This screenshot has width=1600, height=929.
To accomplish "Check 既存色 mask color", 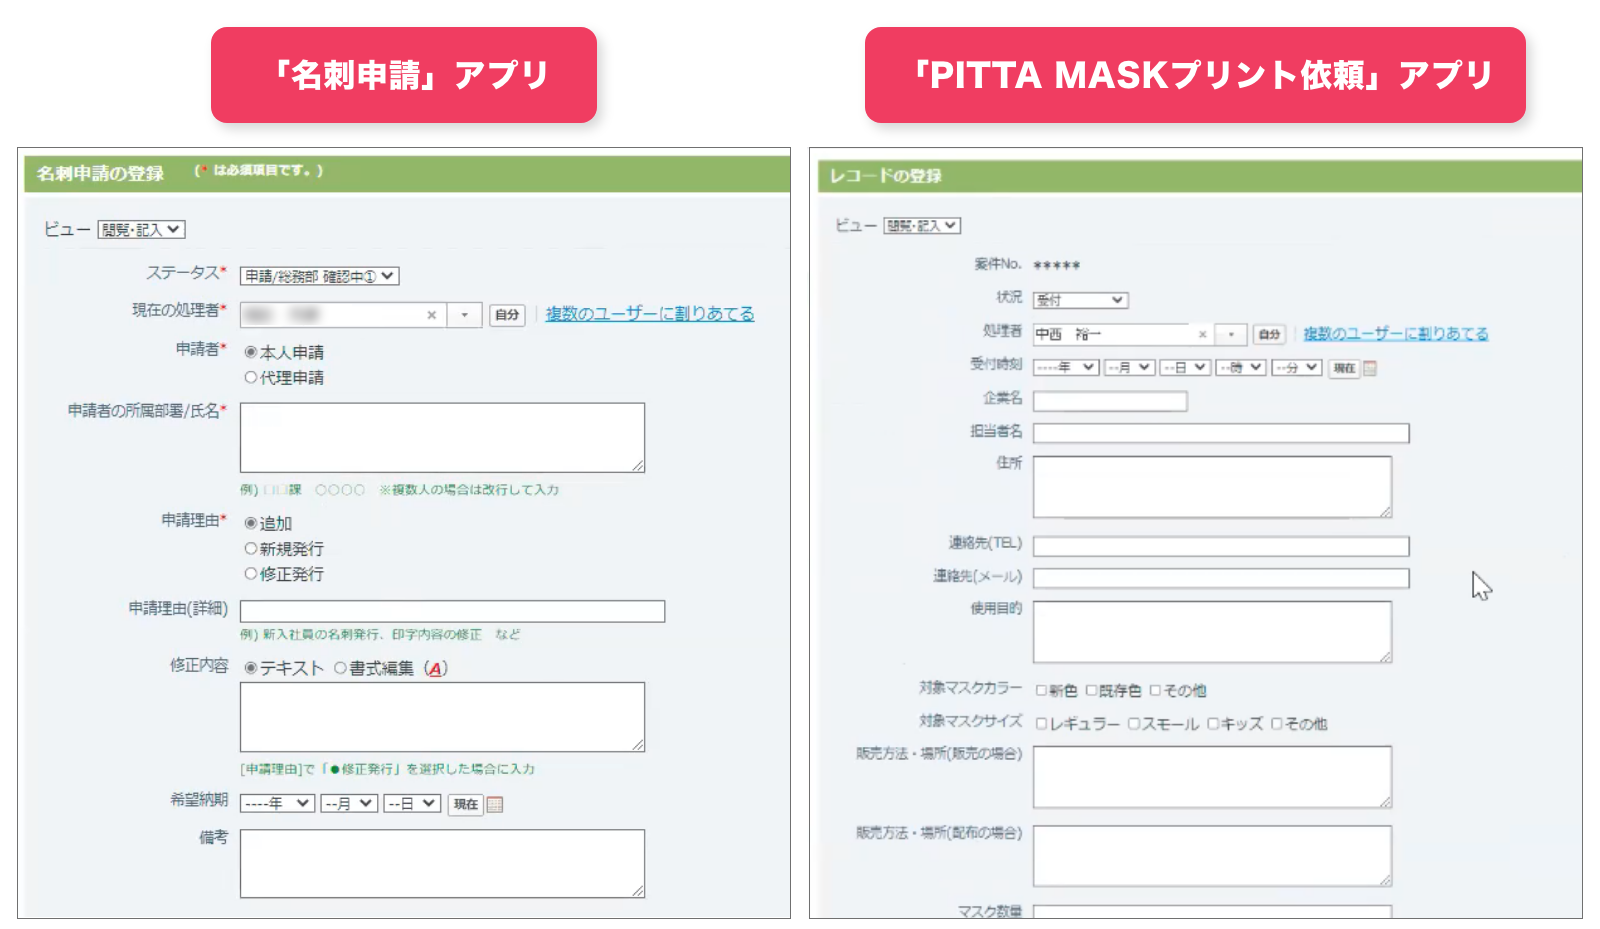I will (1091, 691).
